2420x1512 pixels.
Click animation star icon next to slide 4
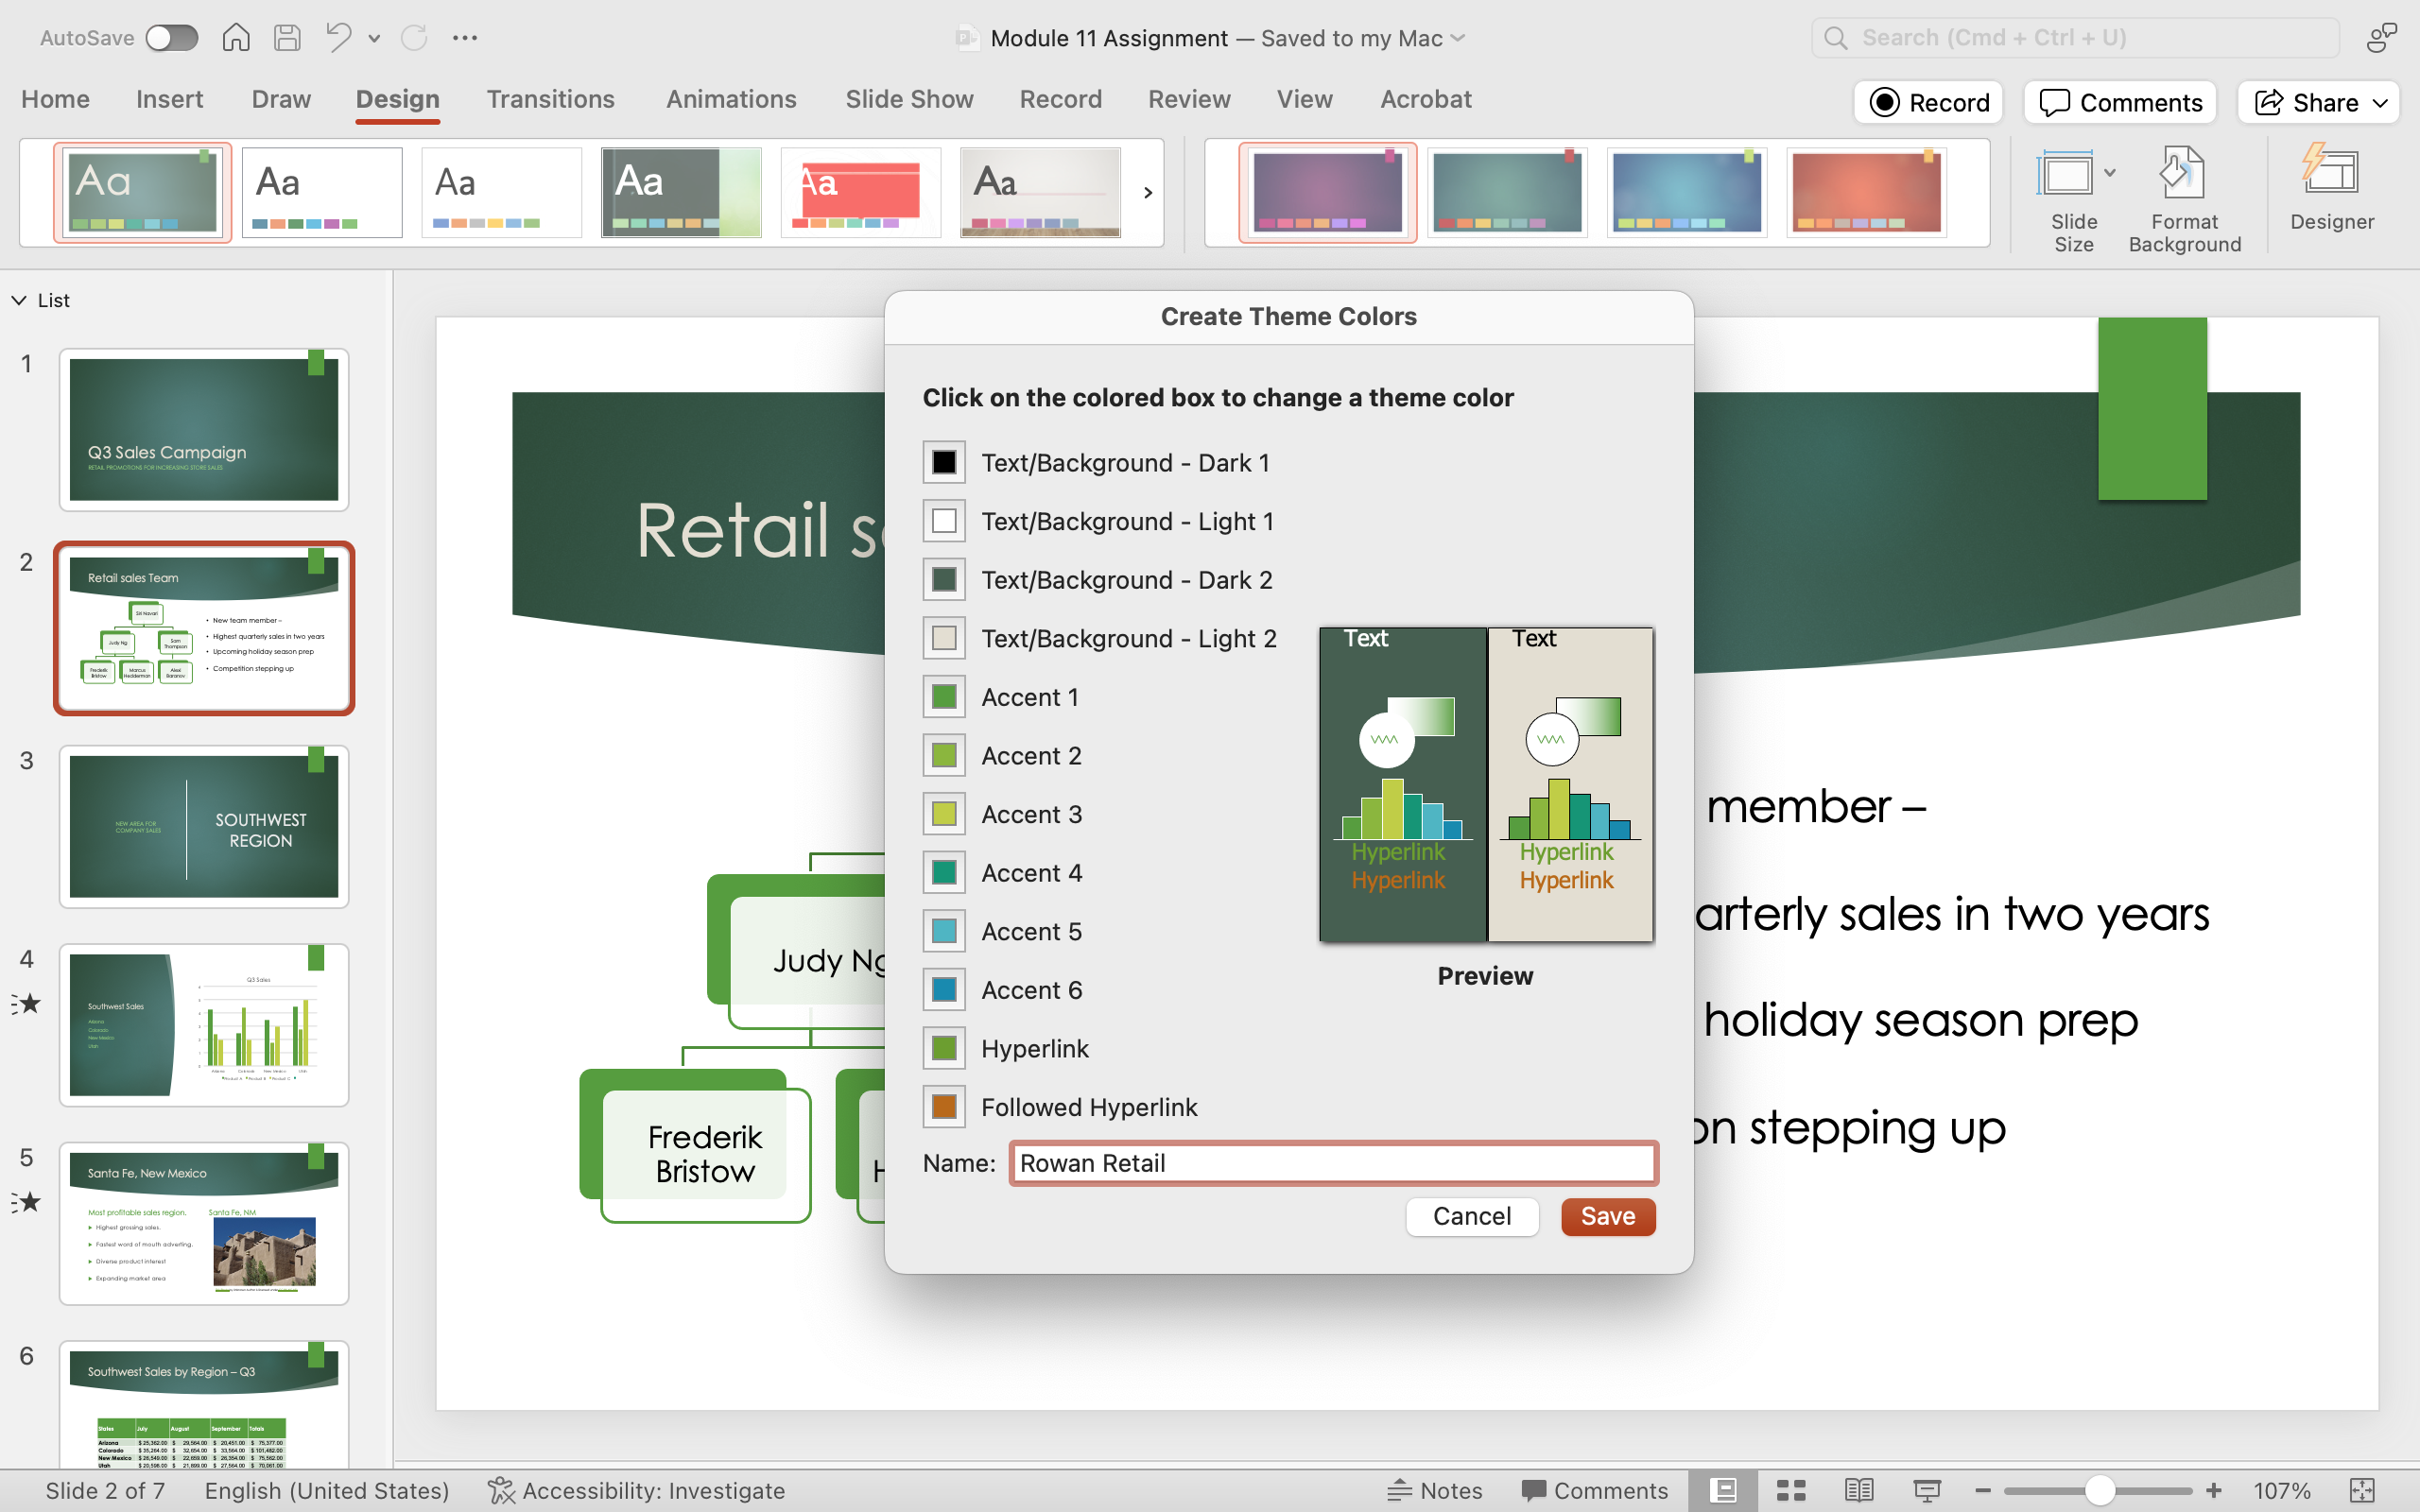coord(27,1003)
